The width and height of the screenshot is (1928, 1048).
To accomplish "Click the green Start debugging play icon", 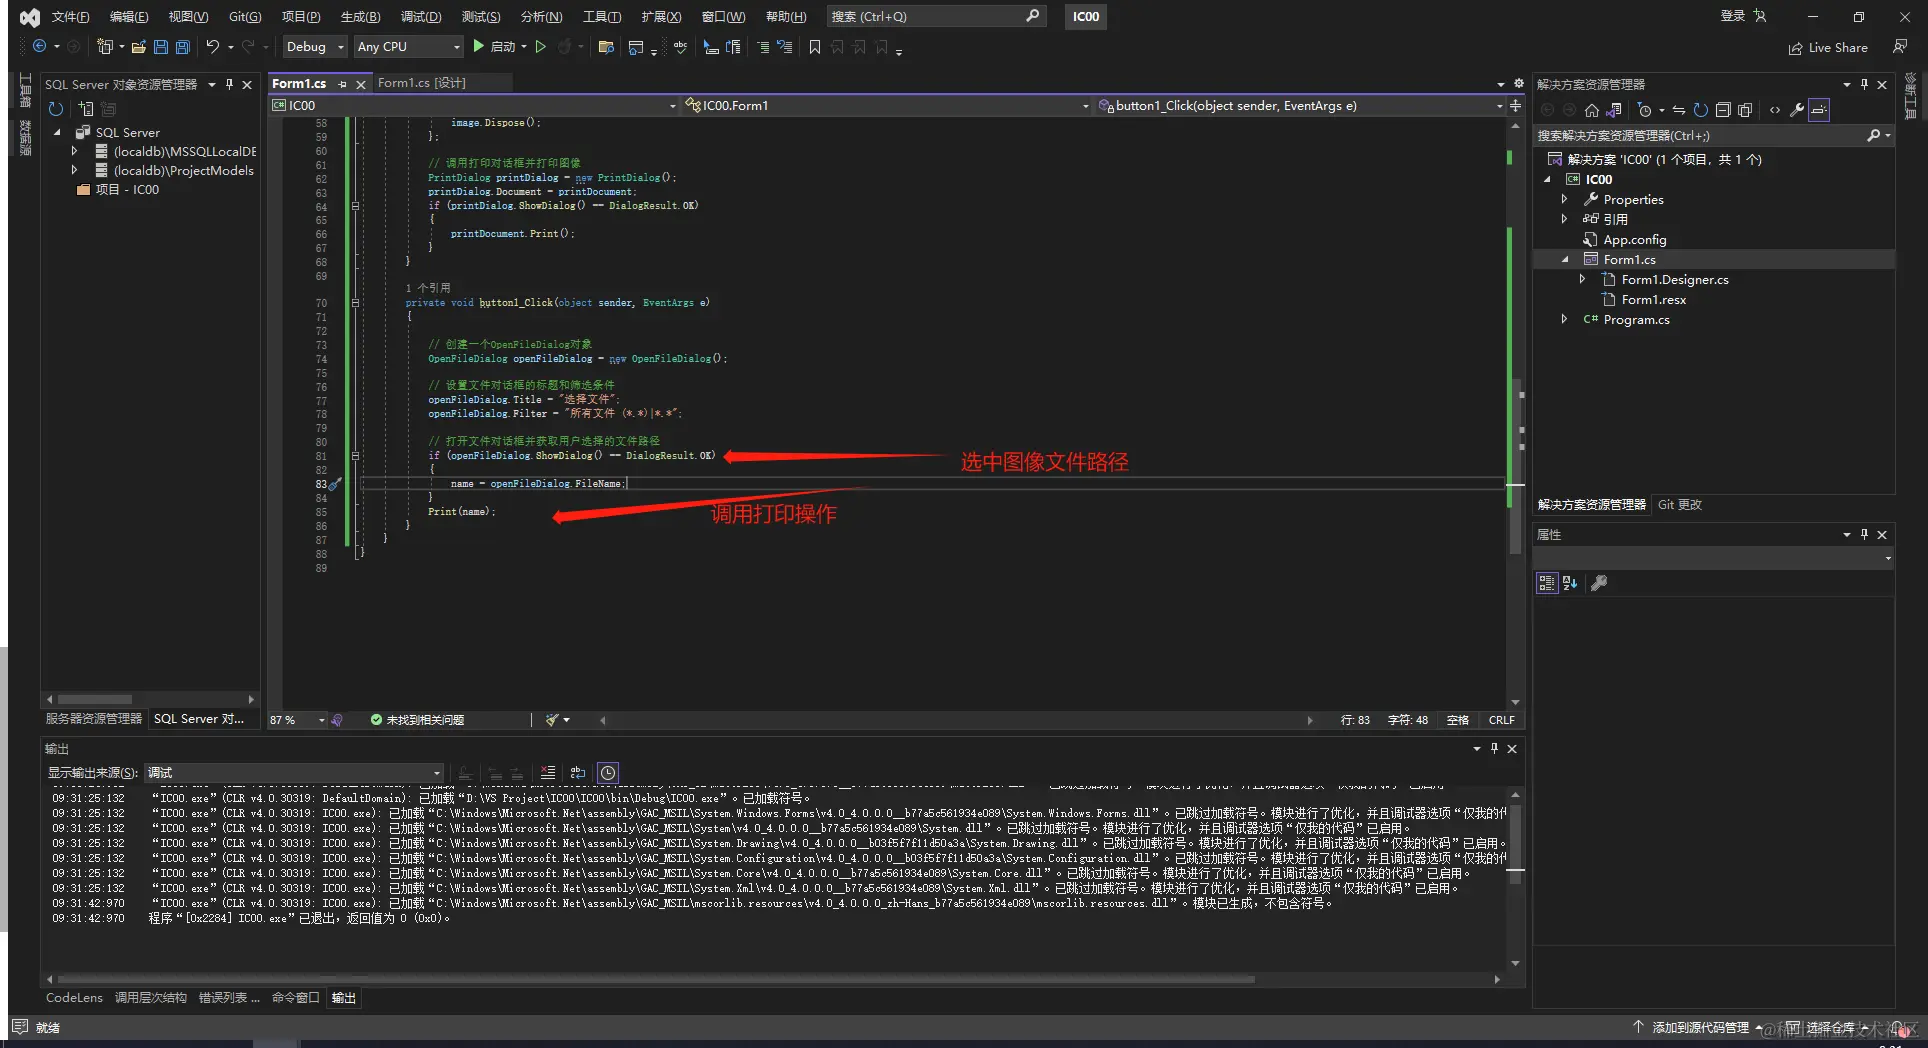I will 478,46.
